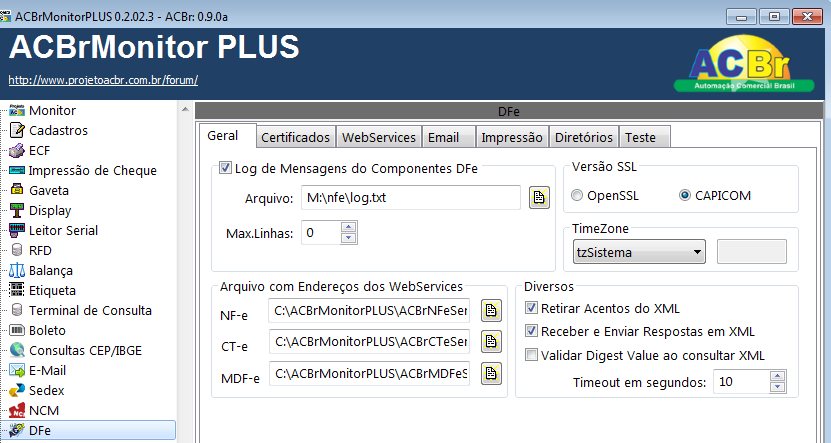Browse for MDF-e WebServices file

pos(491,374)
